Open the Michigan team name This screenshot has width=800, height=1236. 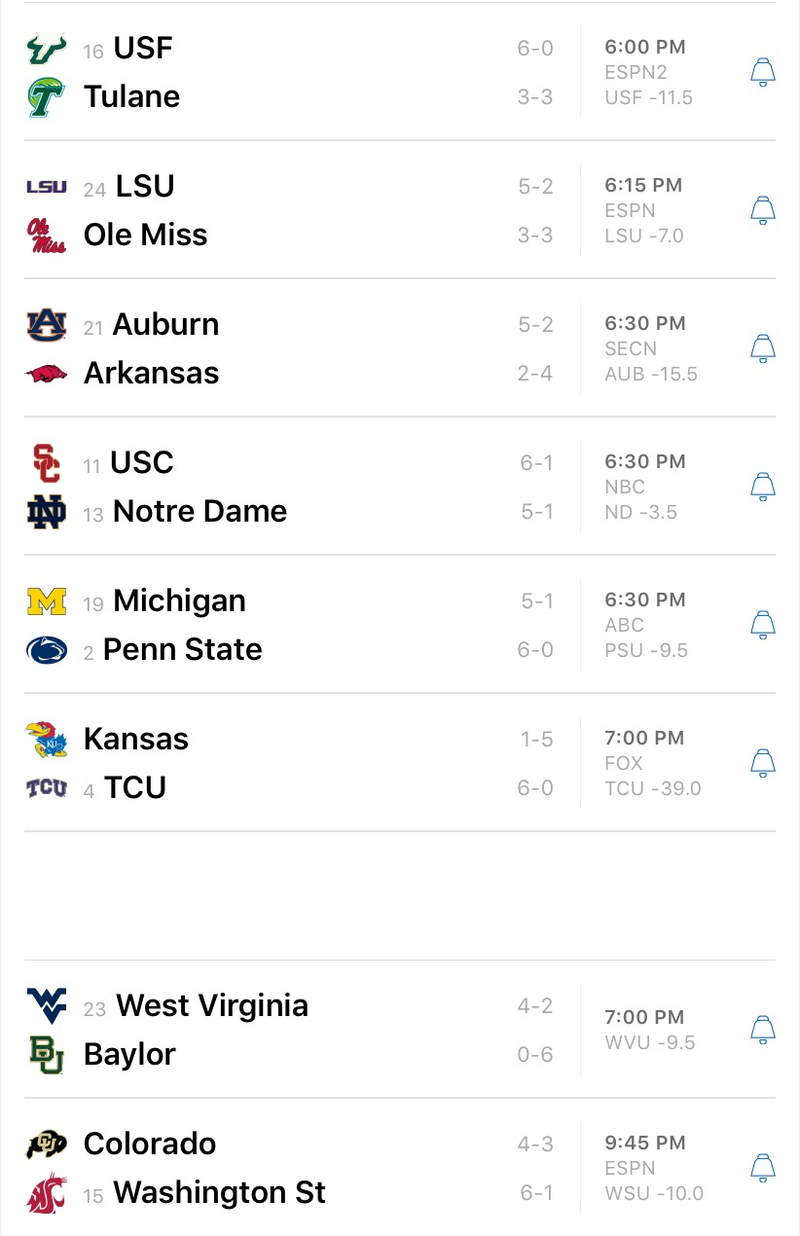(180, 601)
